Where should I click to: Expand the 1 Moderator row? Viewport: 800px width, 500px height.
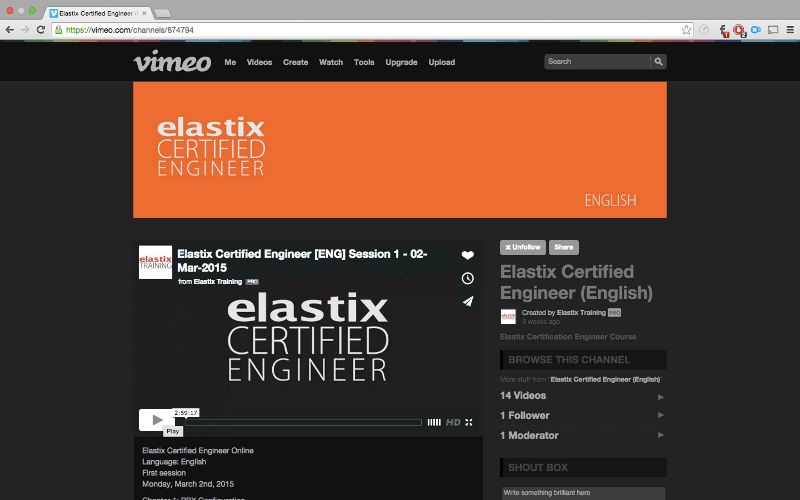[582, 435]
